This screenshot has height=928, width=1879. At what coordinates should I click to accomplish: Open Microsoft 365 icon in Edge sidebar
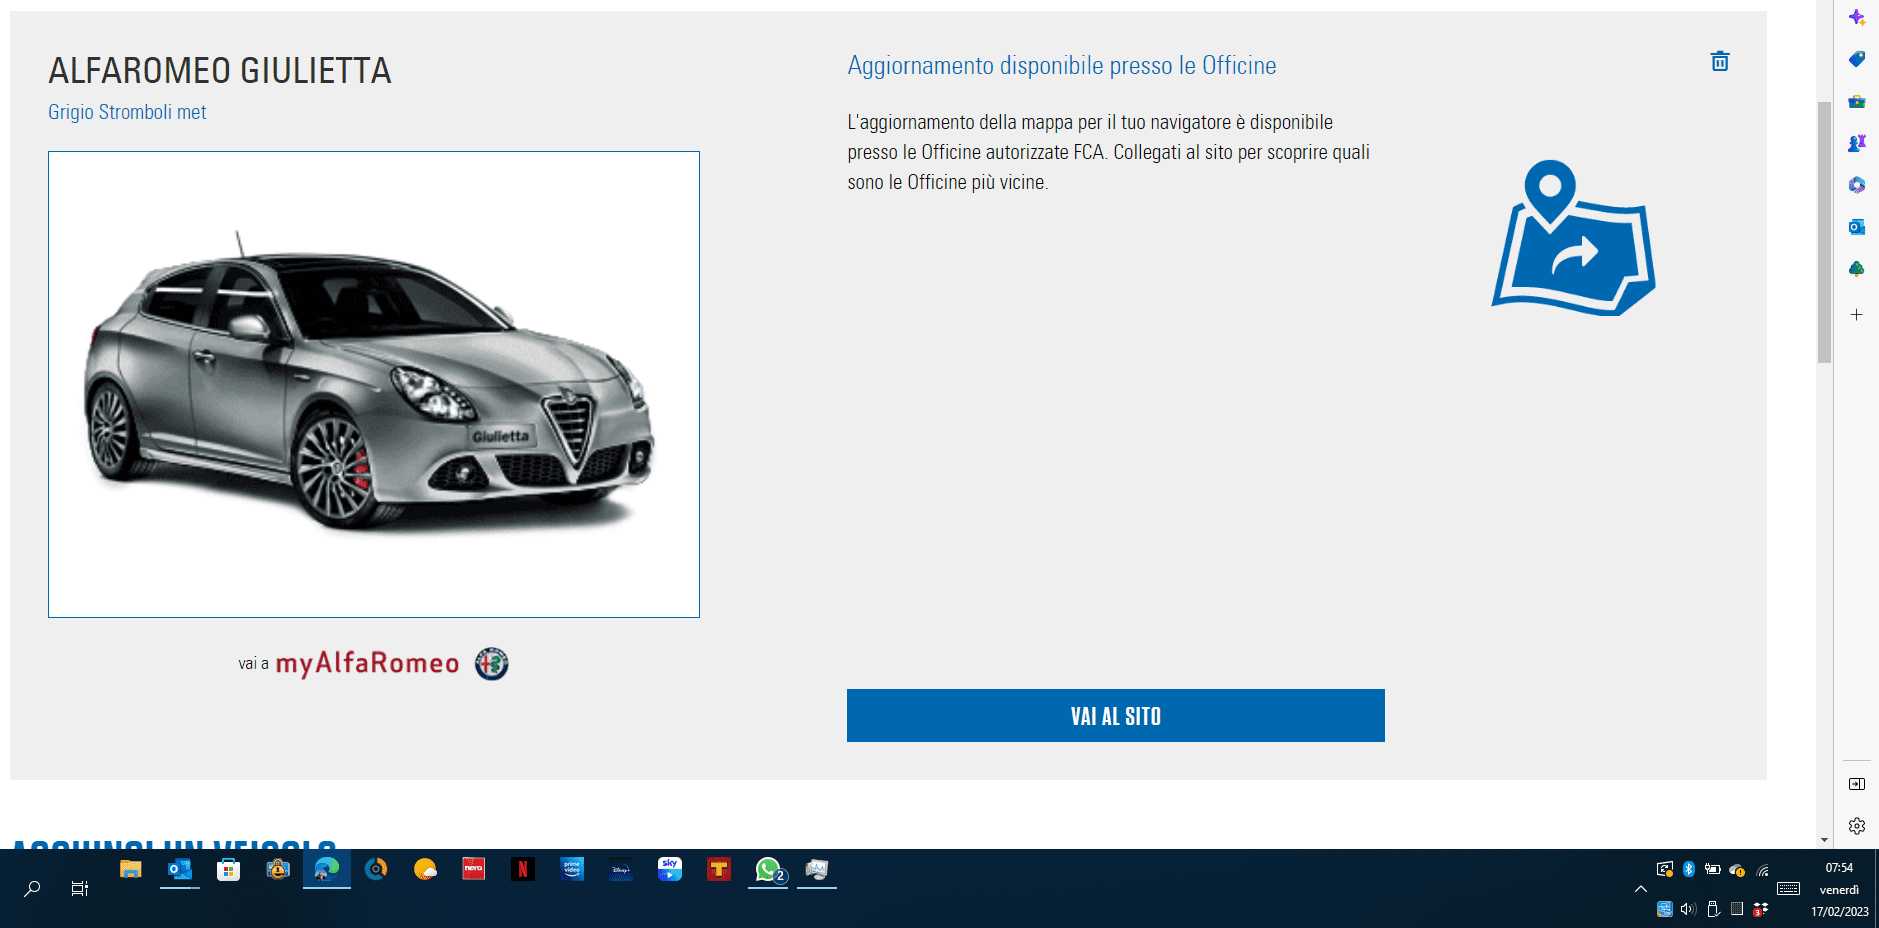click(x=1856, y=185)
